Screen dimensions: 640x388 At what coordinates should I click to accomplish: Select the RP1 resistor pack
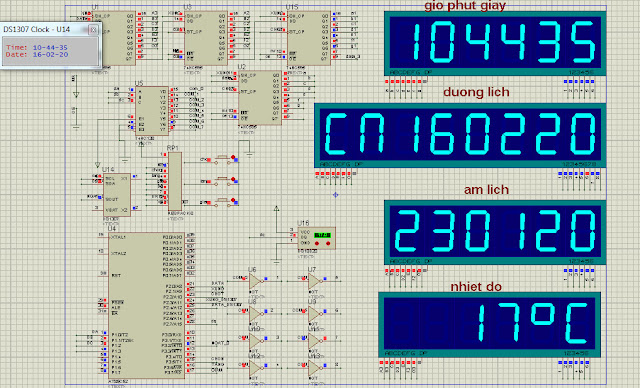tap(175, 182)
